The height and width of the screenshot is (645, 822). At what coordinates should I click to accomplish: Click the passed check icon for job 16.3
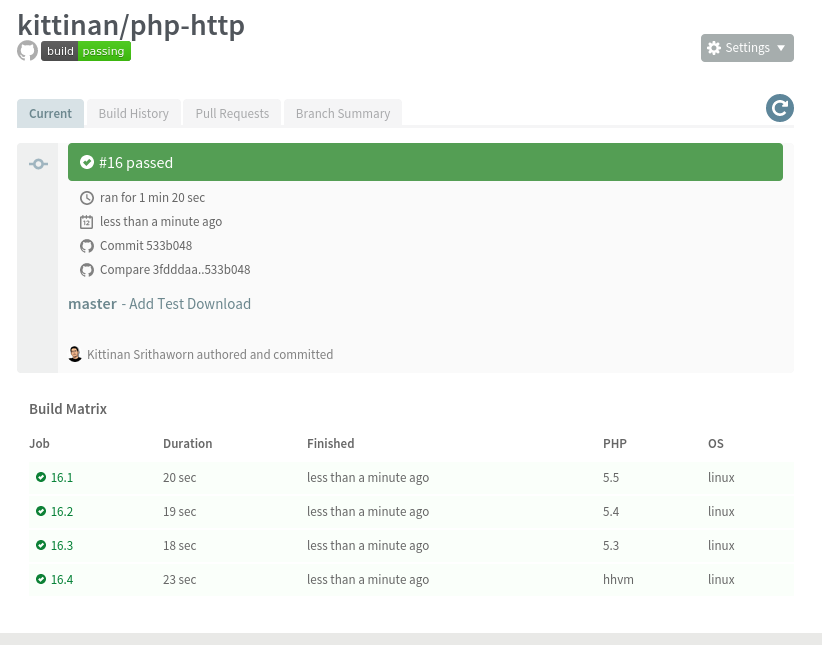coord(41,545)
